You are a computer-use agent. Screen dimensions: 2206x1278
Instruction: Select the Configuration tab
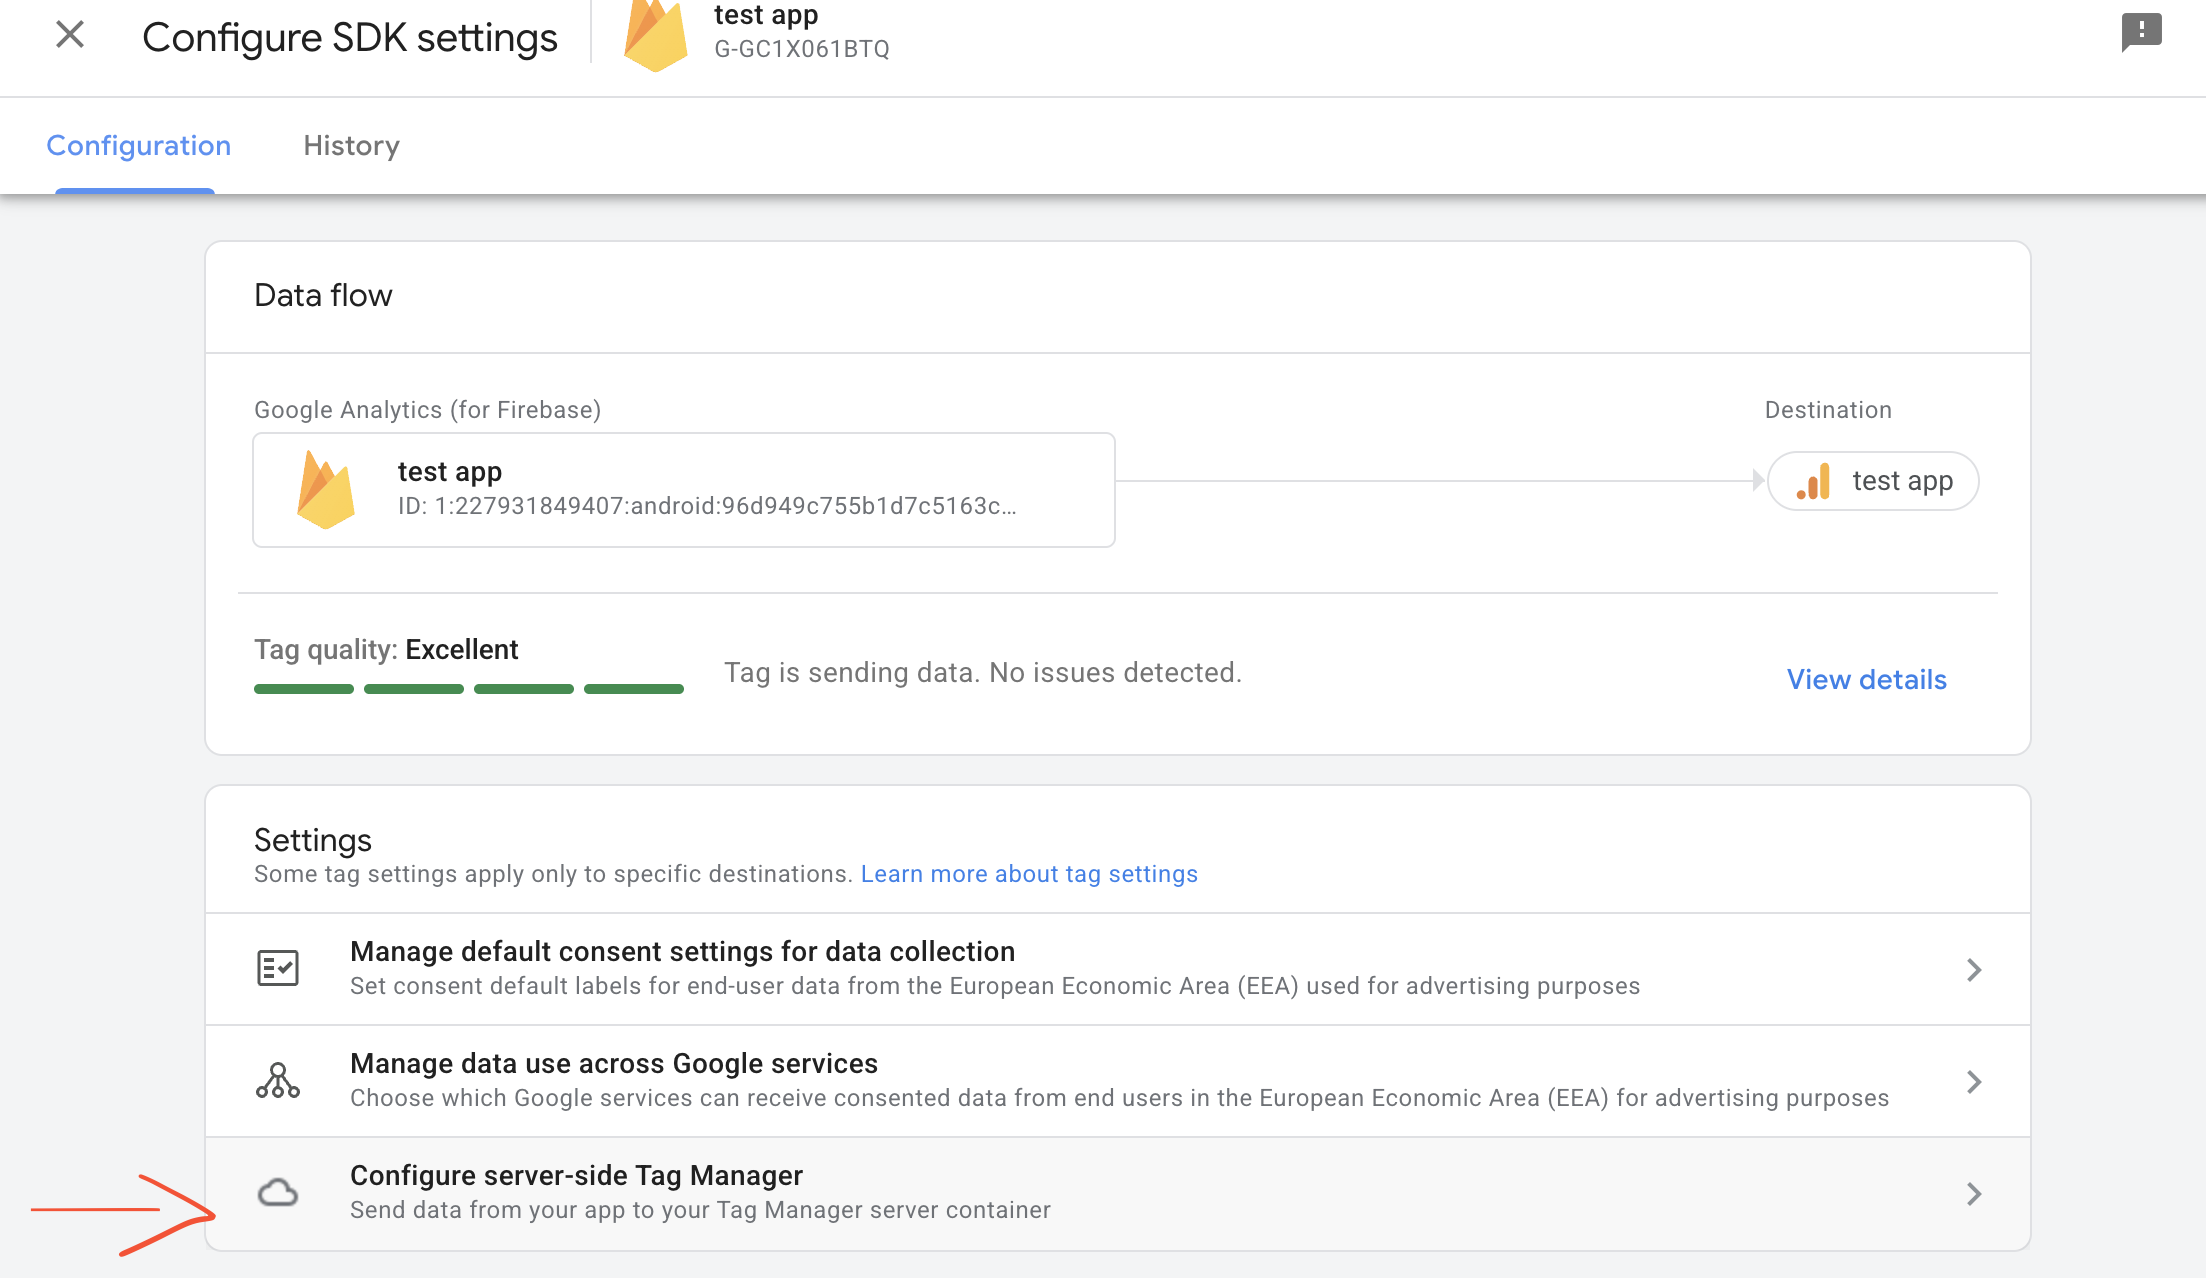tap(137, 145)
